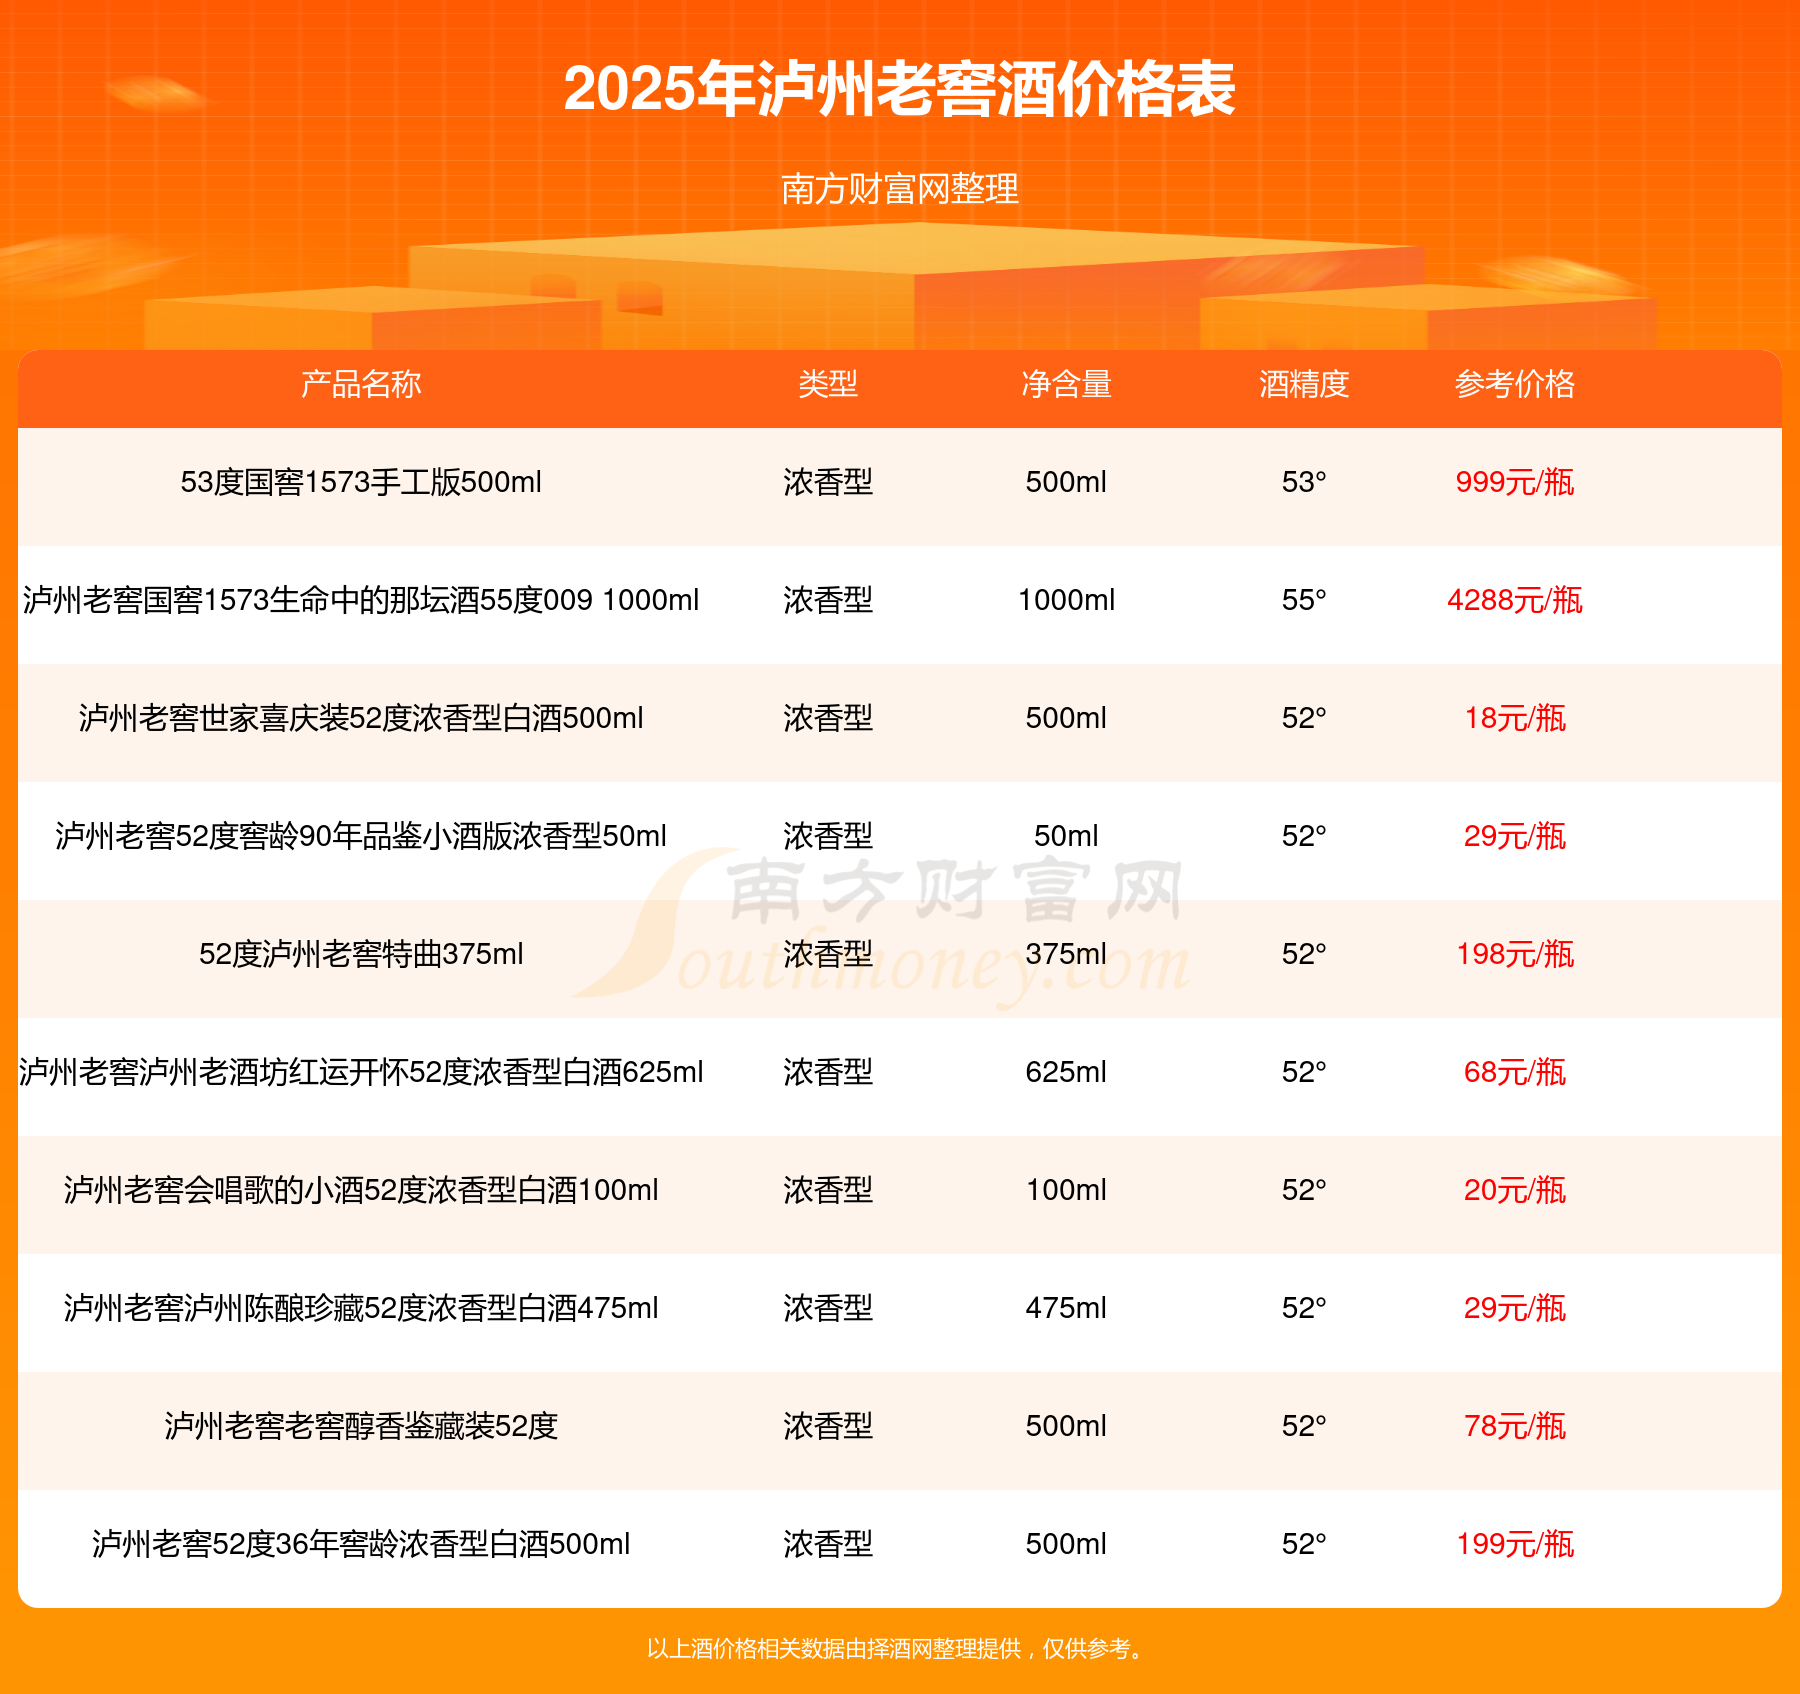The height and width of the screenshot is (1694, 1800).
Task: Click product "泸州老窖世家喜庆装52度浓香型白酒500ml"
Action: pos(361,718)
